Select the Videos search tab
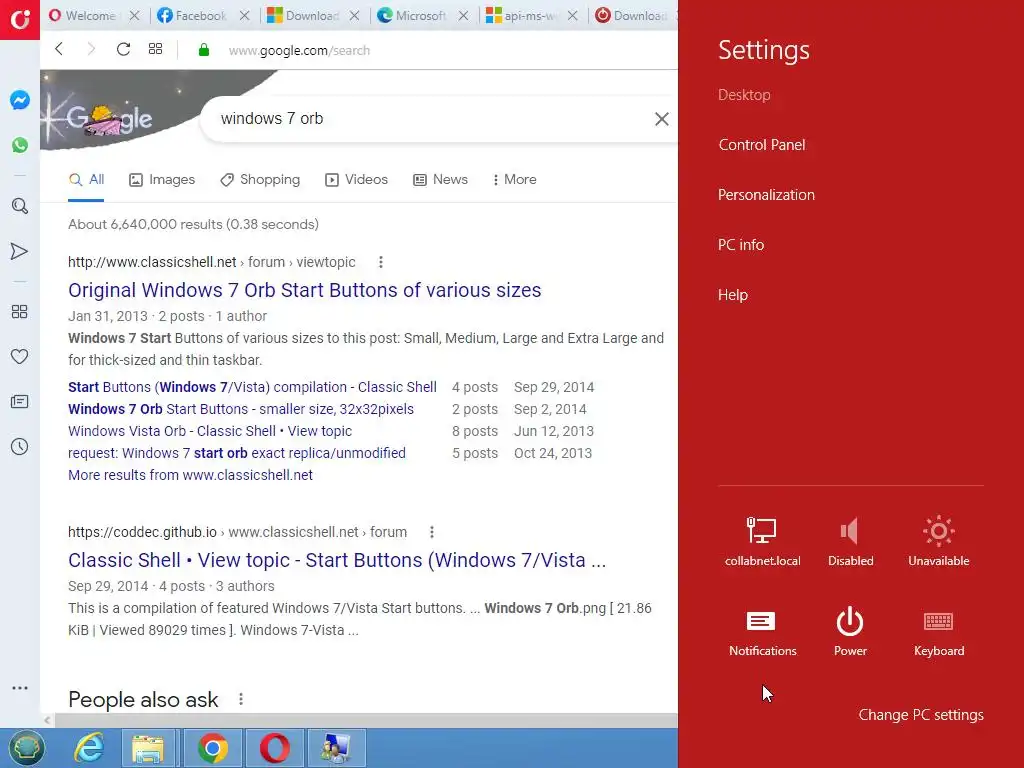The image size is (1024, 768). tap(357, 180)
